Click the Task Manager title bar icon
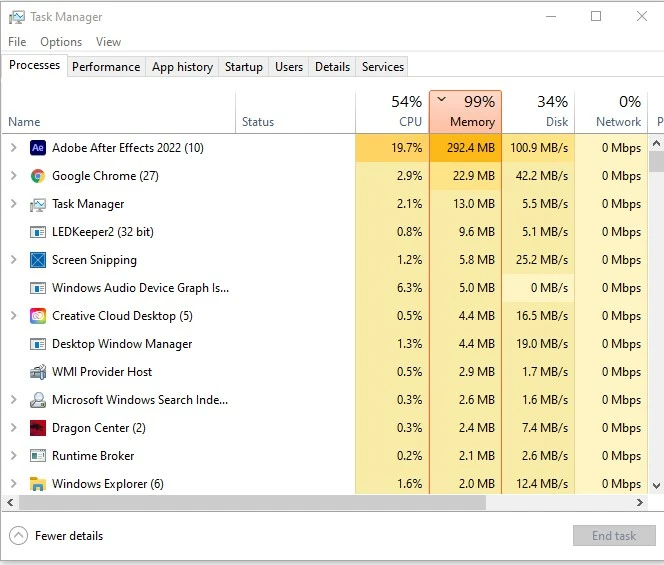The image size is (664, 565). [x=17, y=17]
